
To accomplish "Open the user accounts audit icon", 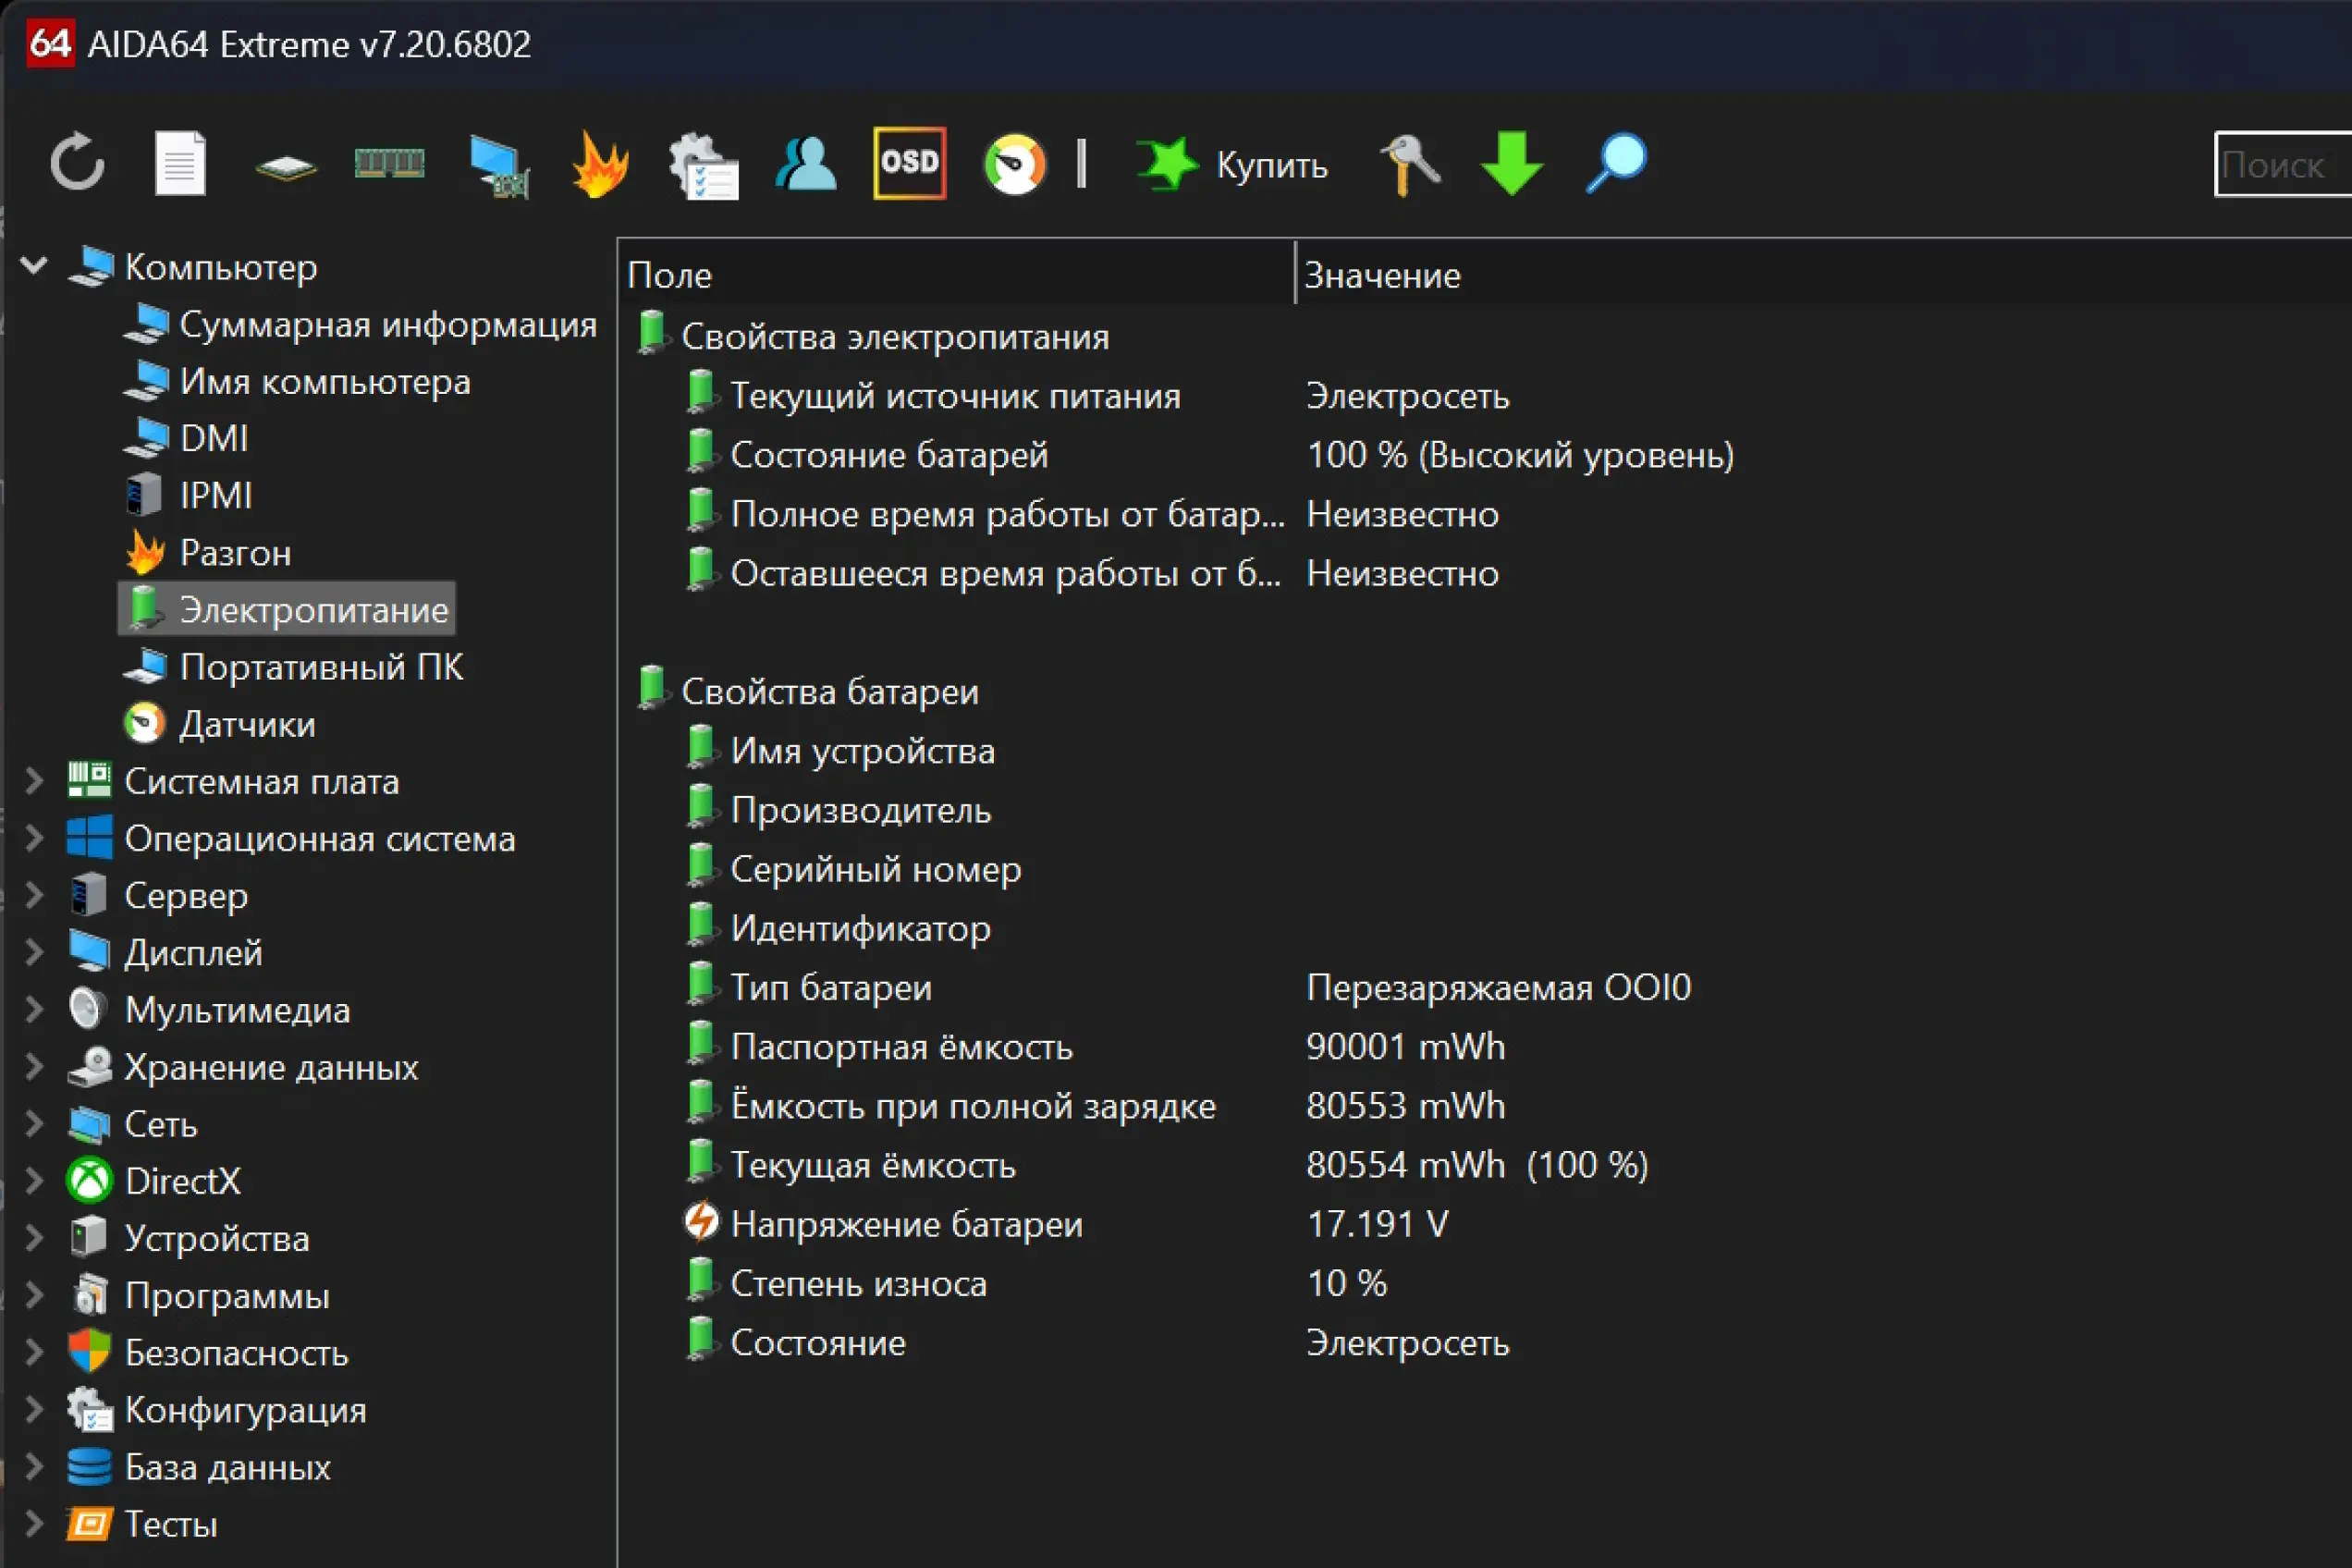I will pos(806,165).
